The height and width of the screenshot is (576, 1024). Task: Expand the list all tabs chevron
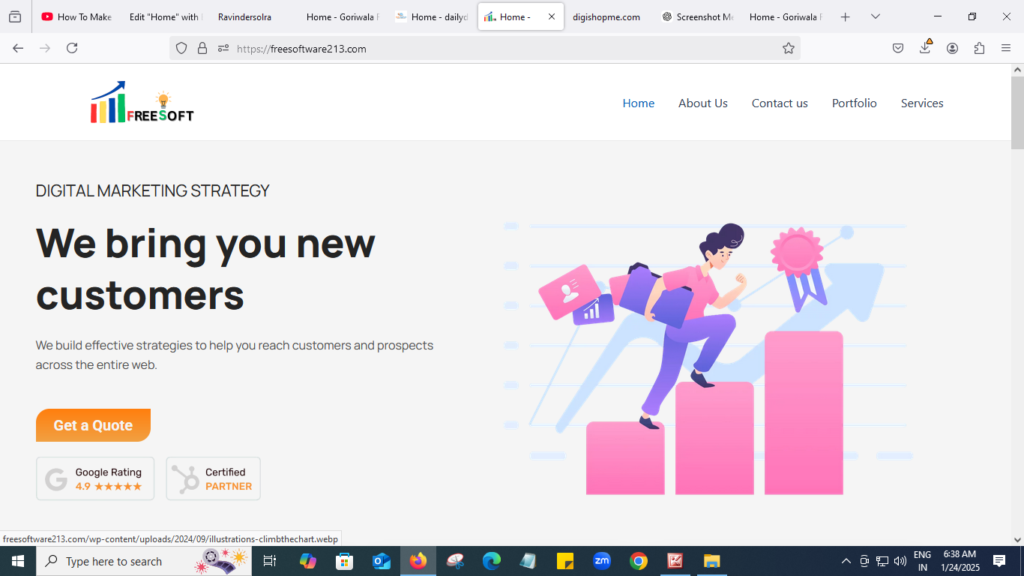point(875,17)
